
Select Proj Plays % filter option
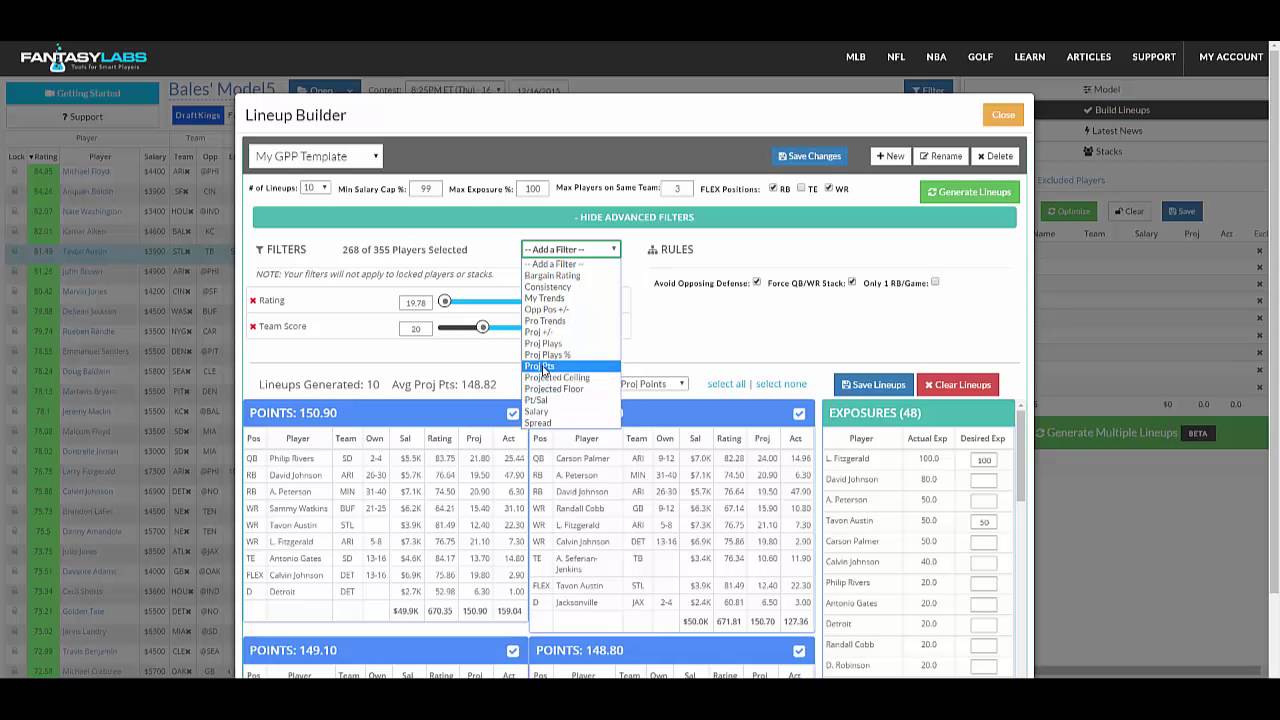pyautogui.click(x=547, y=355)
